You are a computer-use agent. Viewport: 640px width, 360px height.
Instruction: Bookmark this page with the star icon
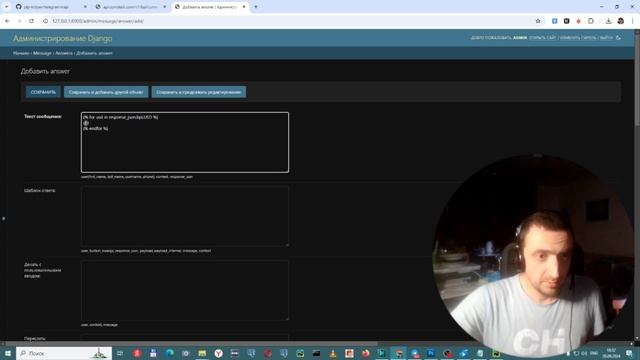click(x=538, y=21)
